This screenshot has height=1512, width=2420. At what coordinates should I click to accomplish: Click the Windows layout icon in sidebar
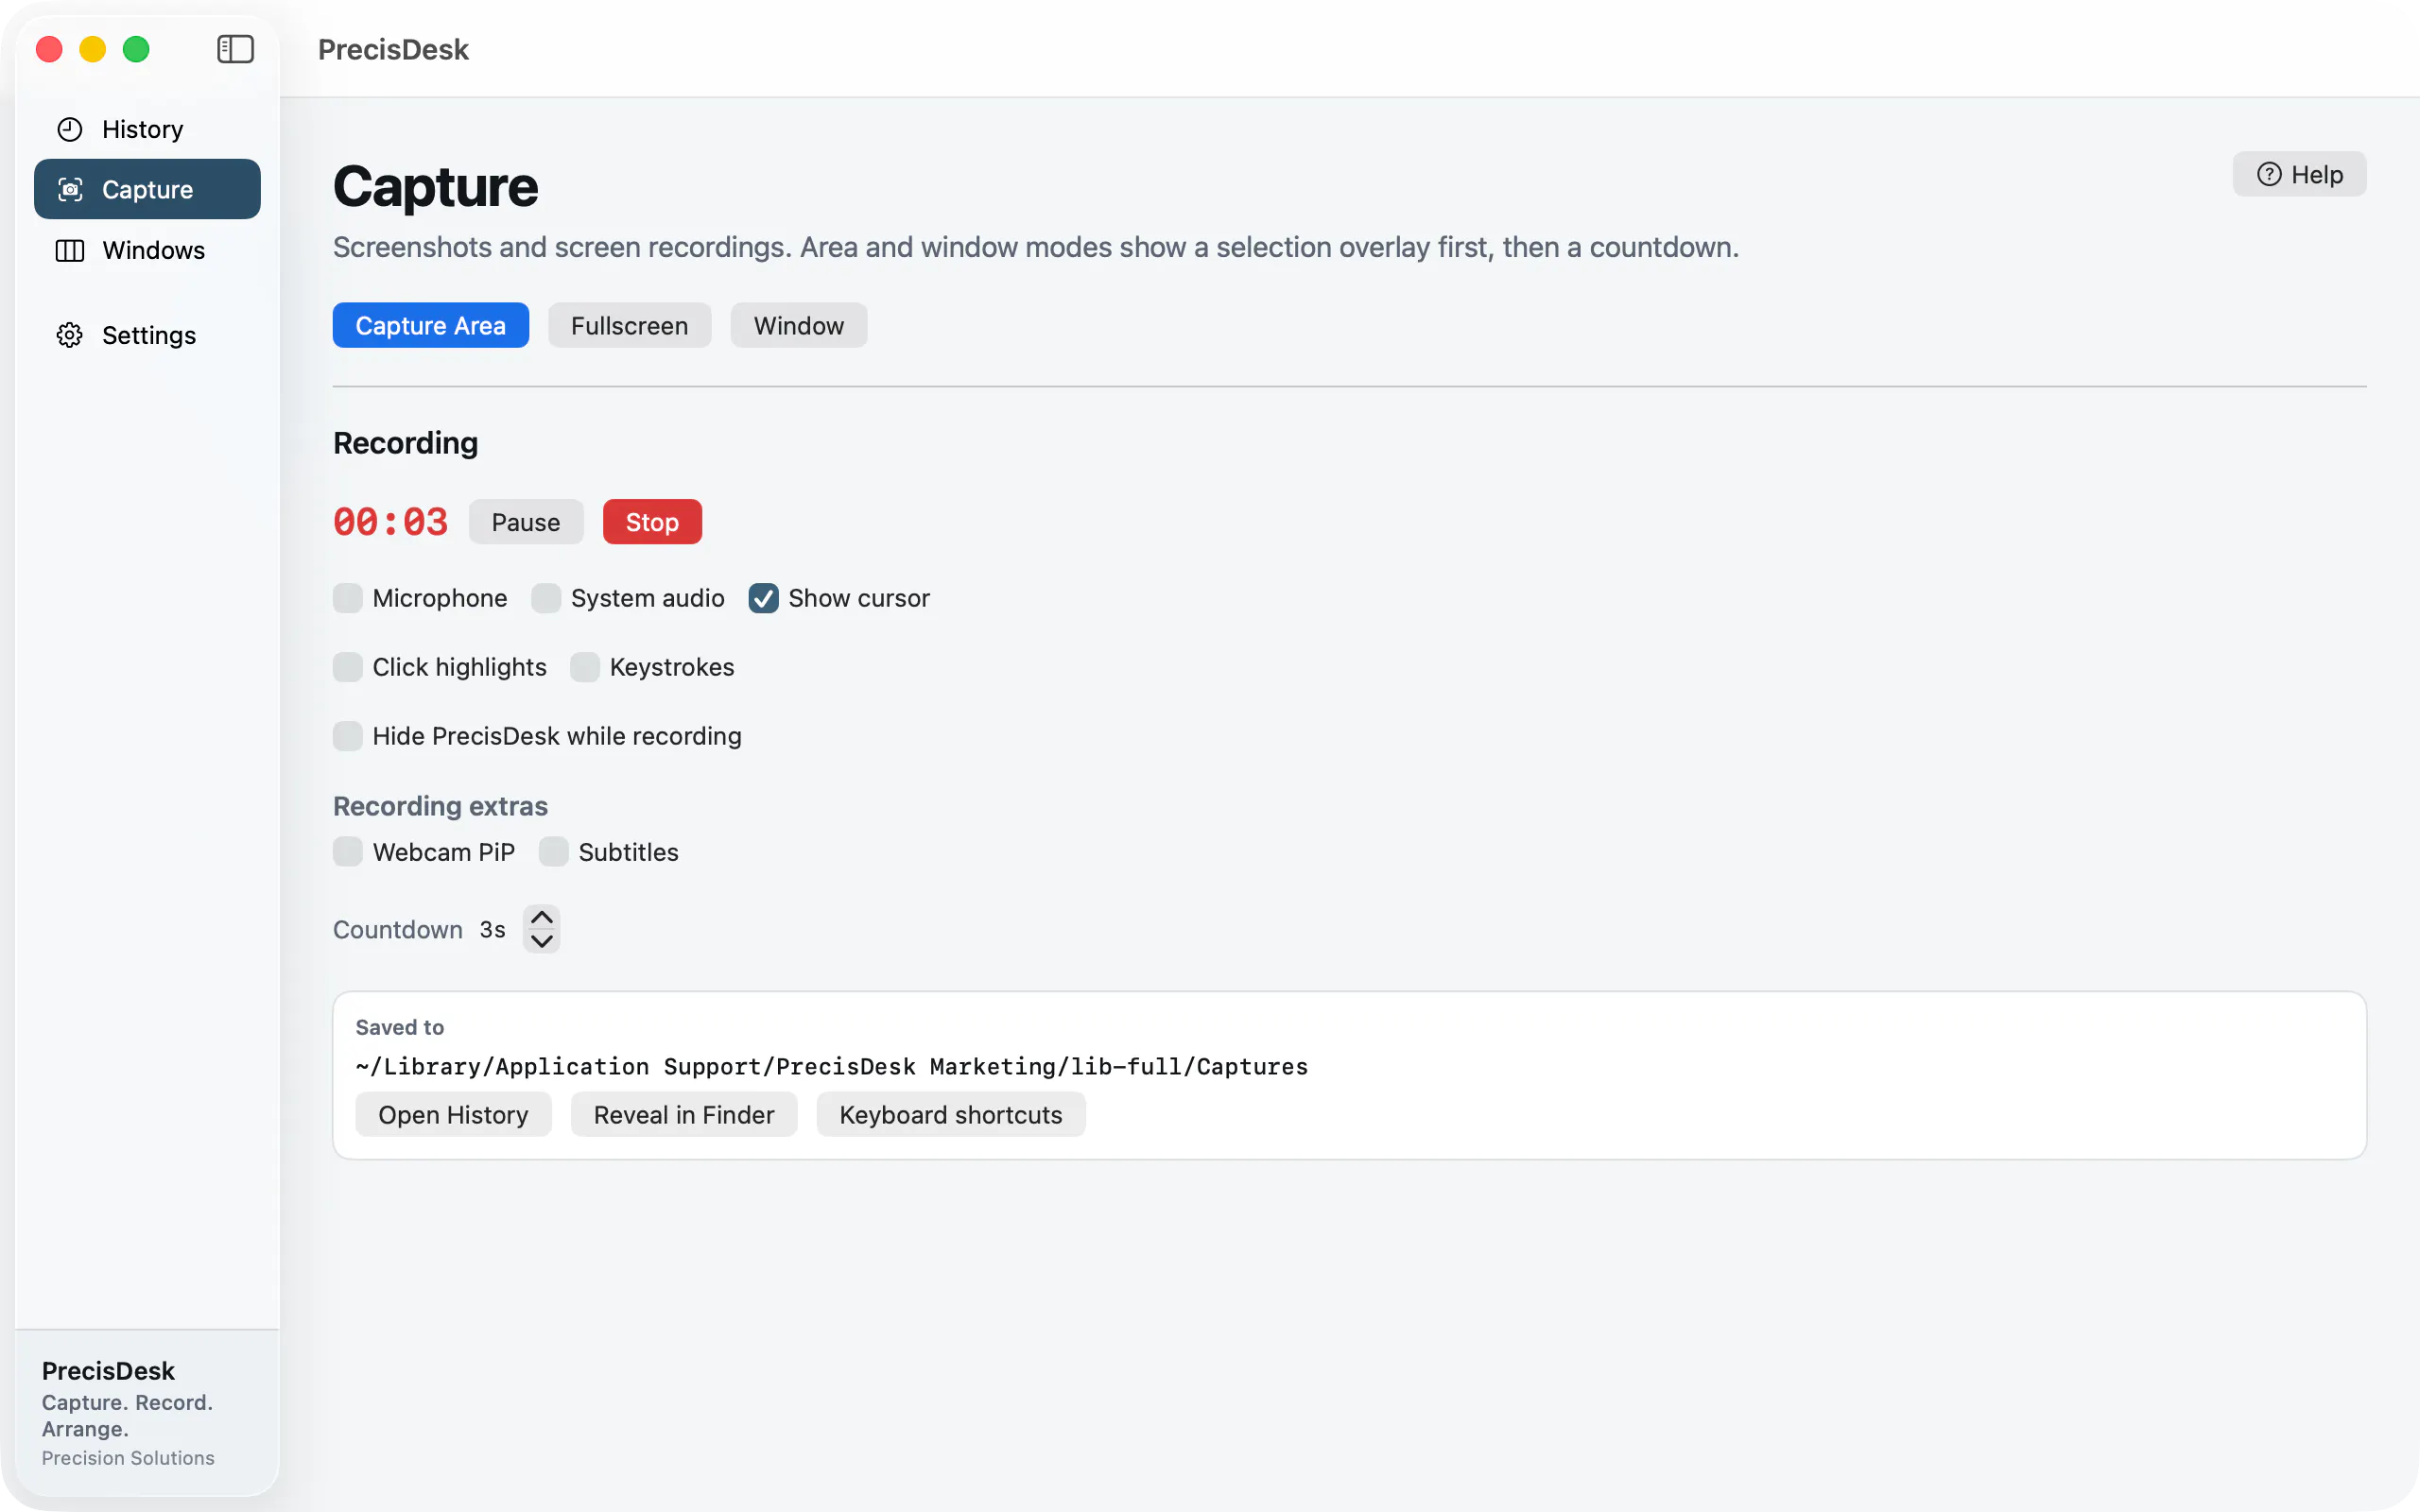pos(70,250)
